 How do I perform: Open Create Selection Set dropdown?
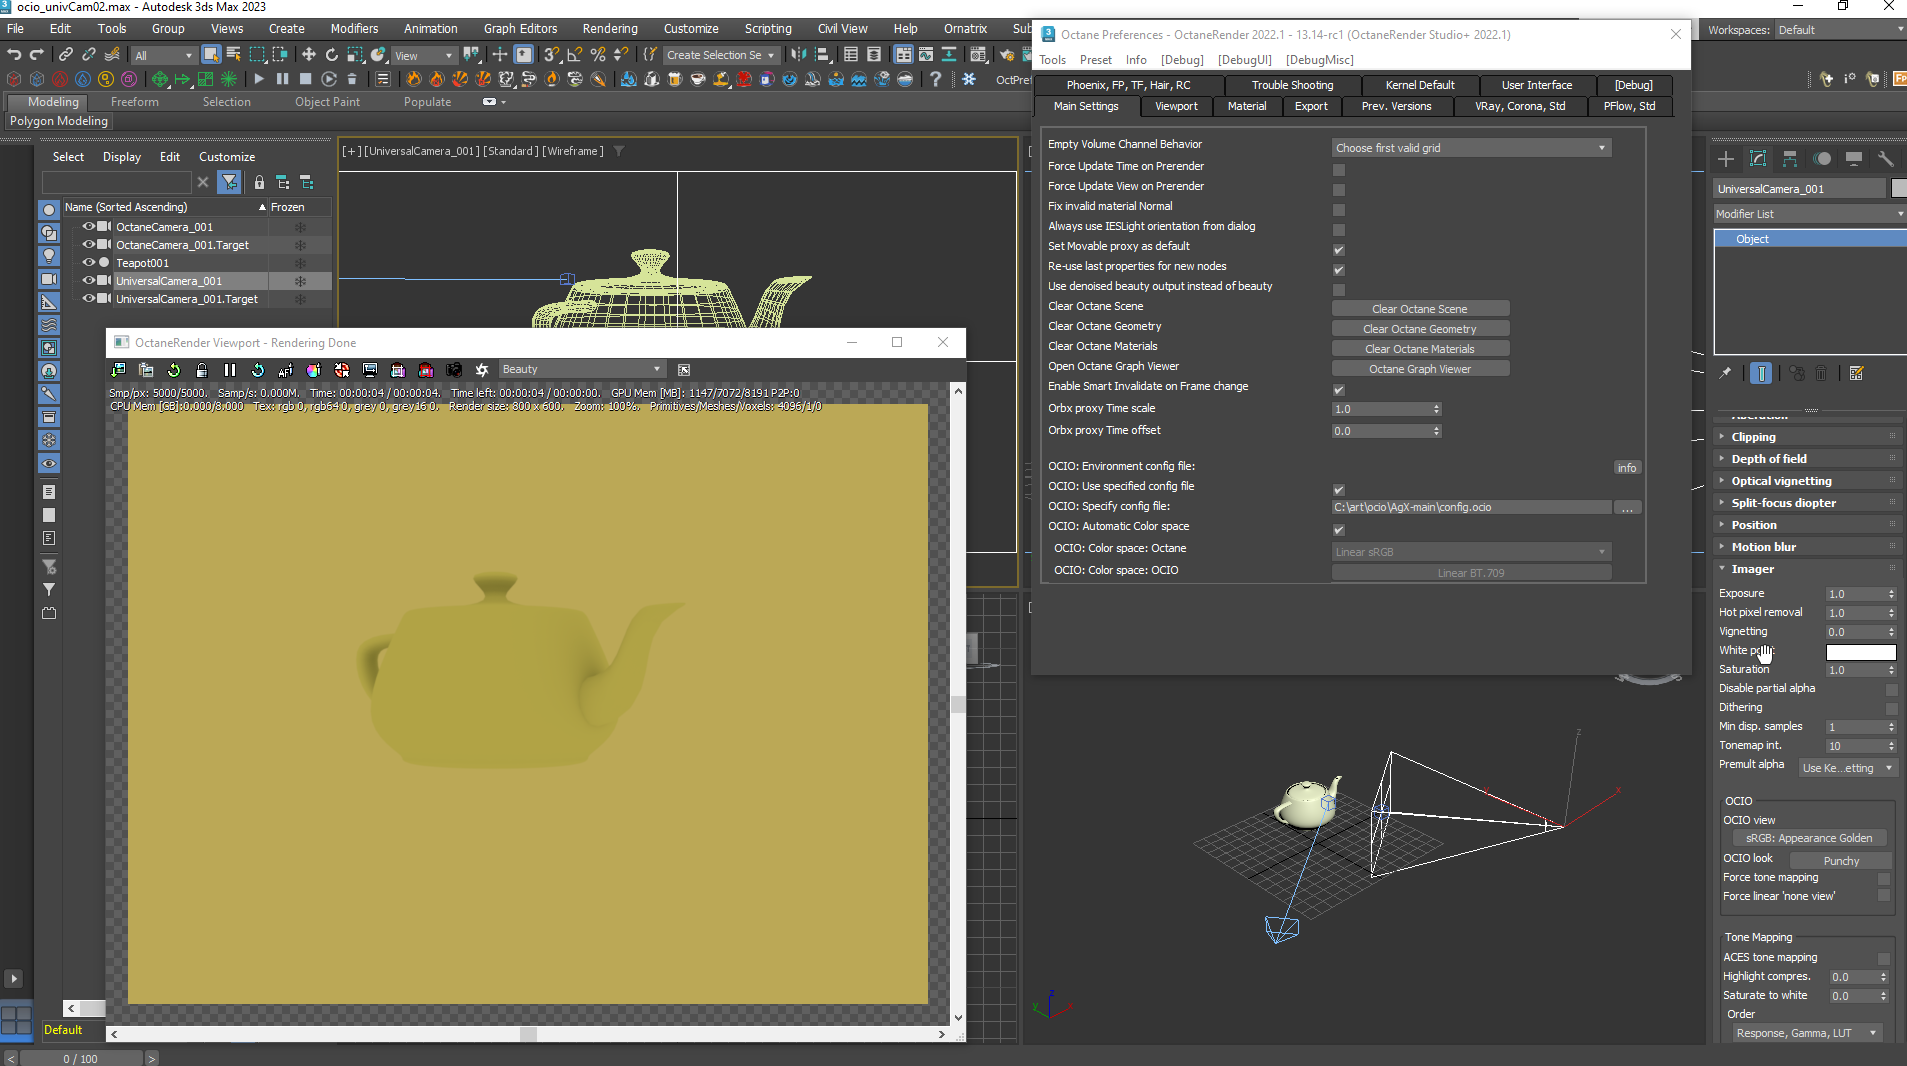click(720, 55)
